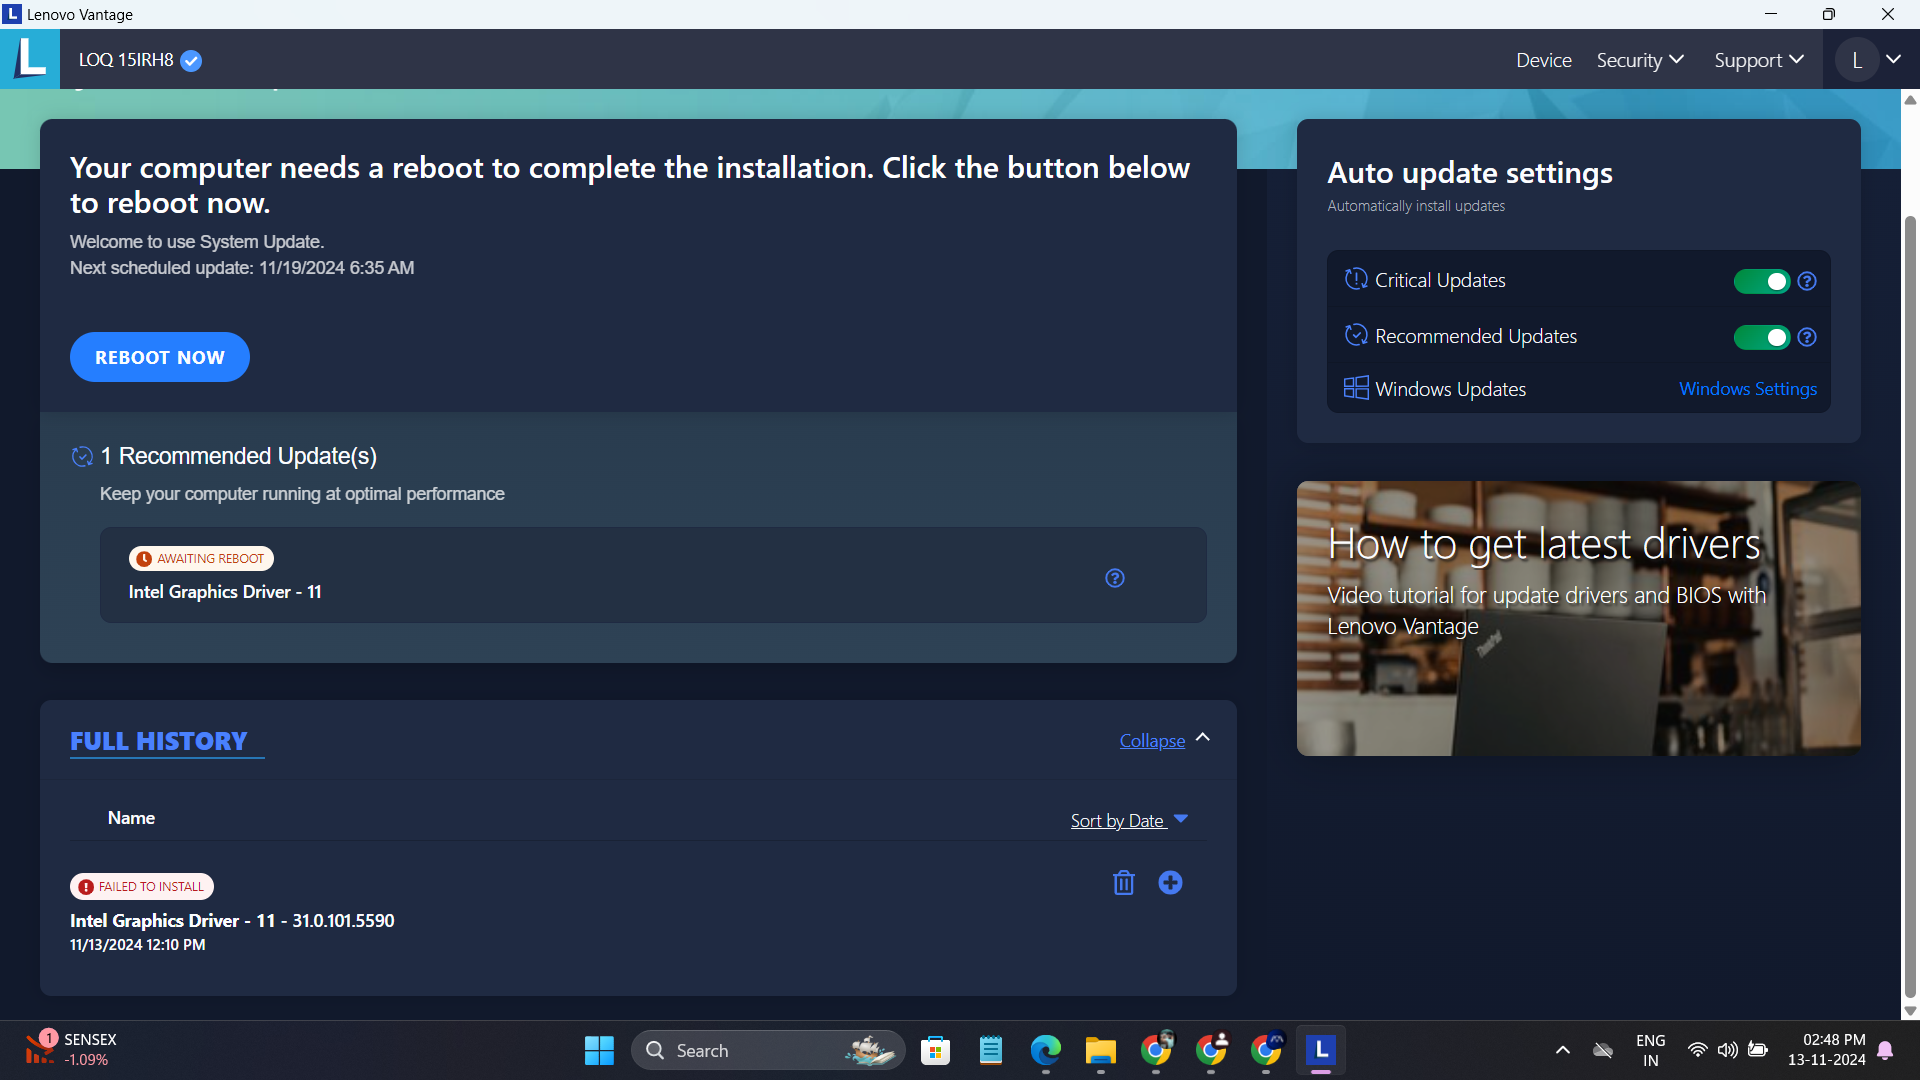Open the user account dropdown arrow

(1894, 60)
